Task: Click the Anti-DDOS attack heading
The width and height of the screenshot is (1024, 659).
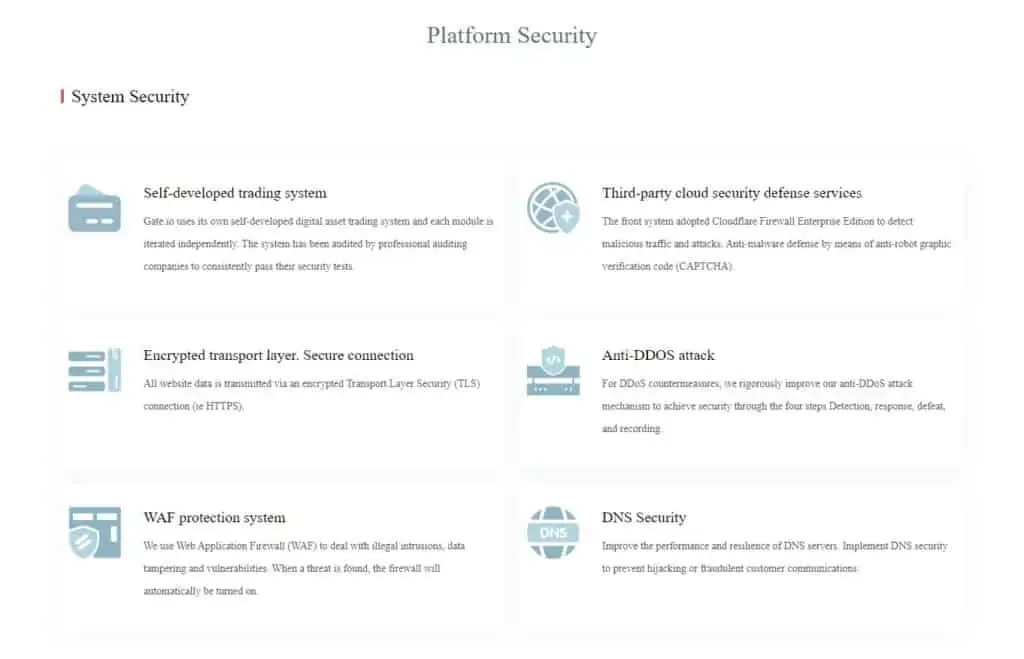Action: (x=658, y=355)
